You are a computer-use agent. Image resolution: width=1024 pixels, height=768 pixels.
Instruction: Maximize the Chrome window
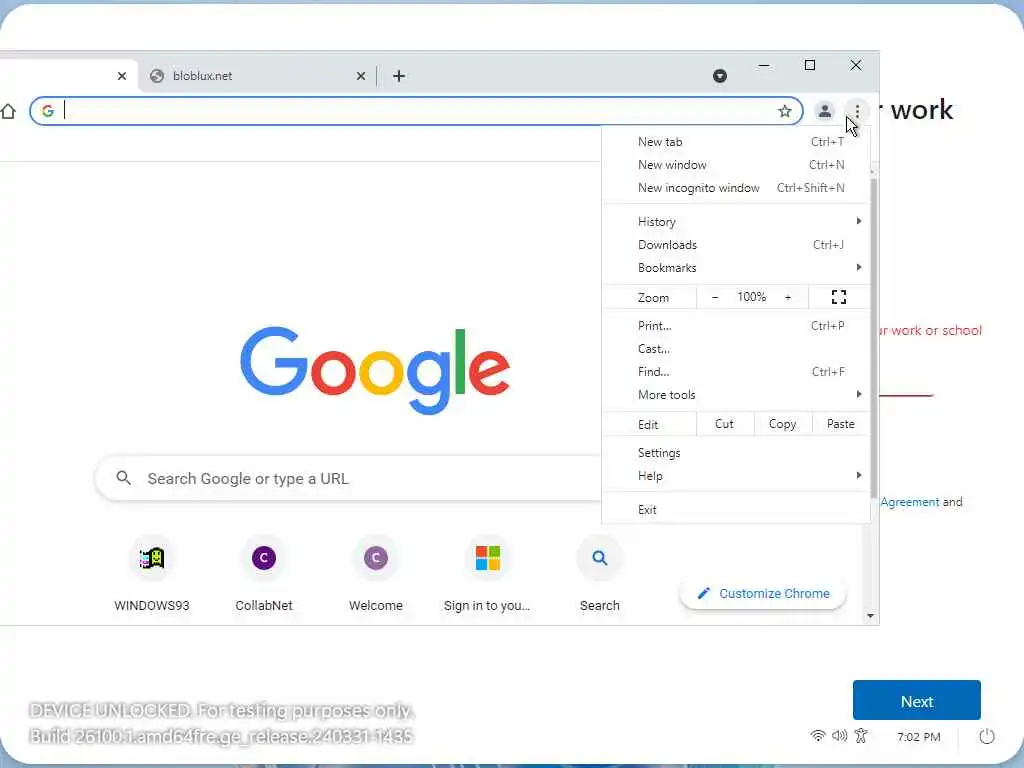click(x=810, y=65)
